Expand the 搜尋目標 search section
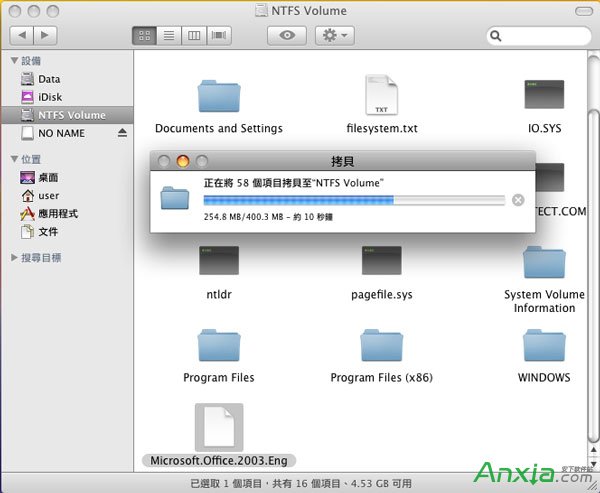This screenshot has width=600, height=493. coord(13,258)
